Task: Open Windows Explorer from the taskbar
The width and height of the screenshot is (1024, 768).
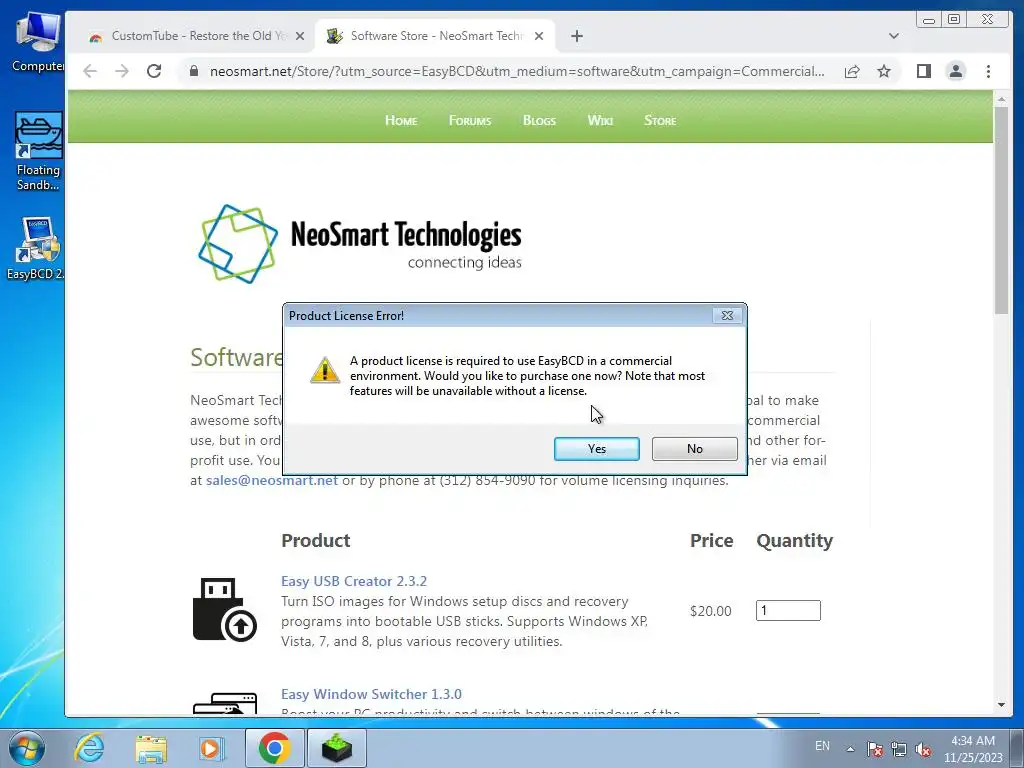Action: coord(151,748)
